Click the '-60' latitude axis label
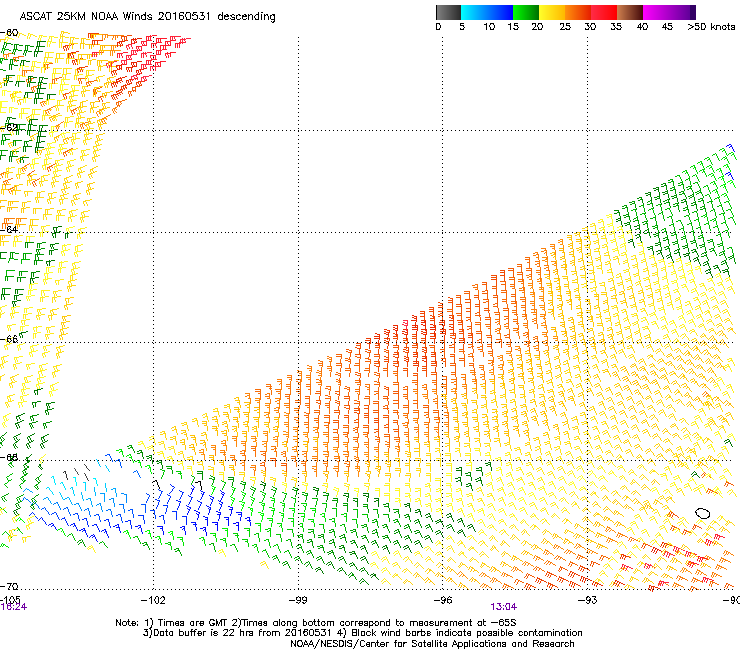Viewport: 740px width, 650px height. click(9, 33)
